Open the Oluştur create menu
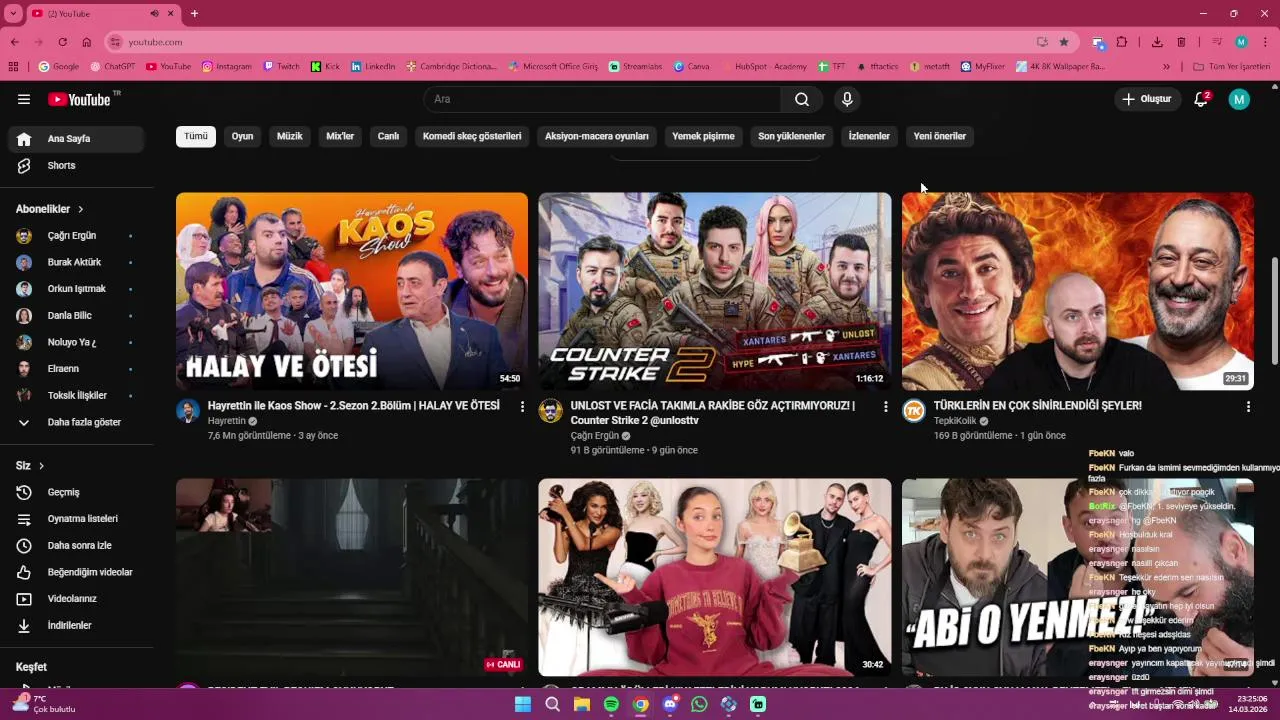The height and width of the screenshot is (720, 1280). (x=1146, y=99)
